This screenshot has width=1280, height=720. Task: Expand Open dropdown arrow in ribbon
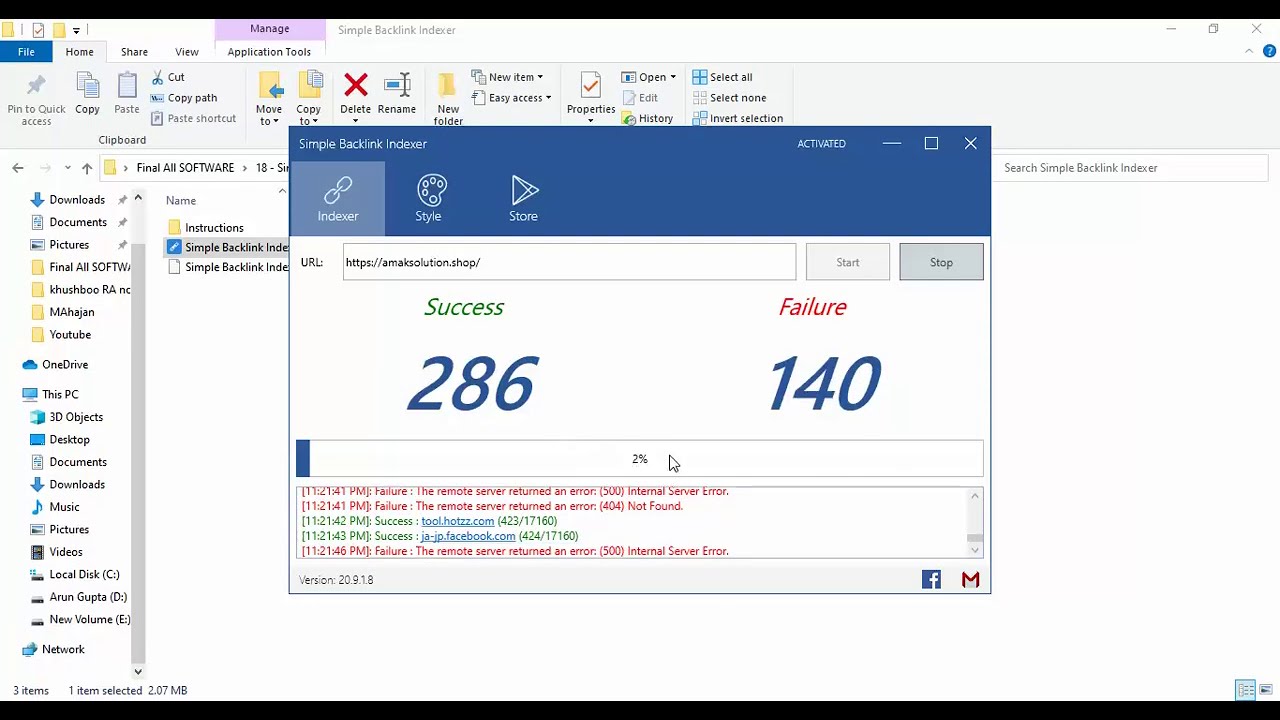coord(673,77)
